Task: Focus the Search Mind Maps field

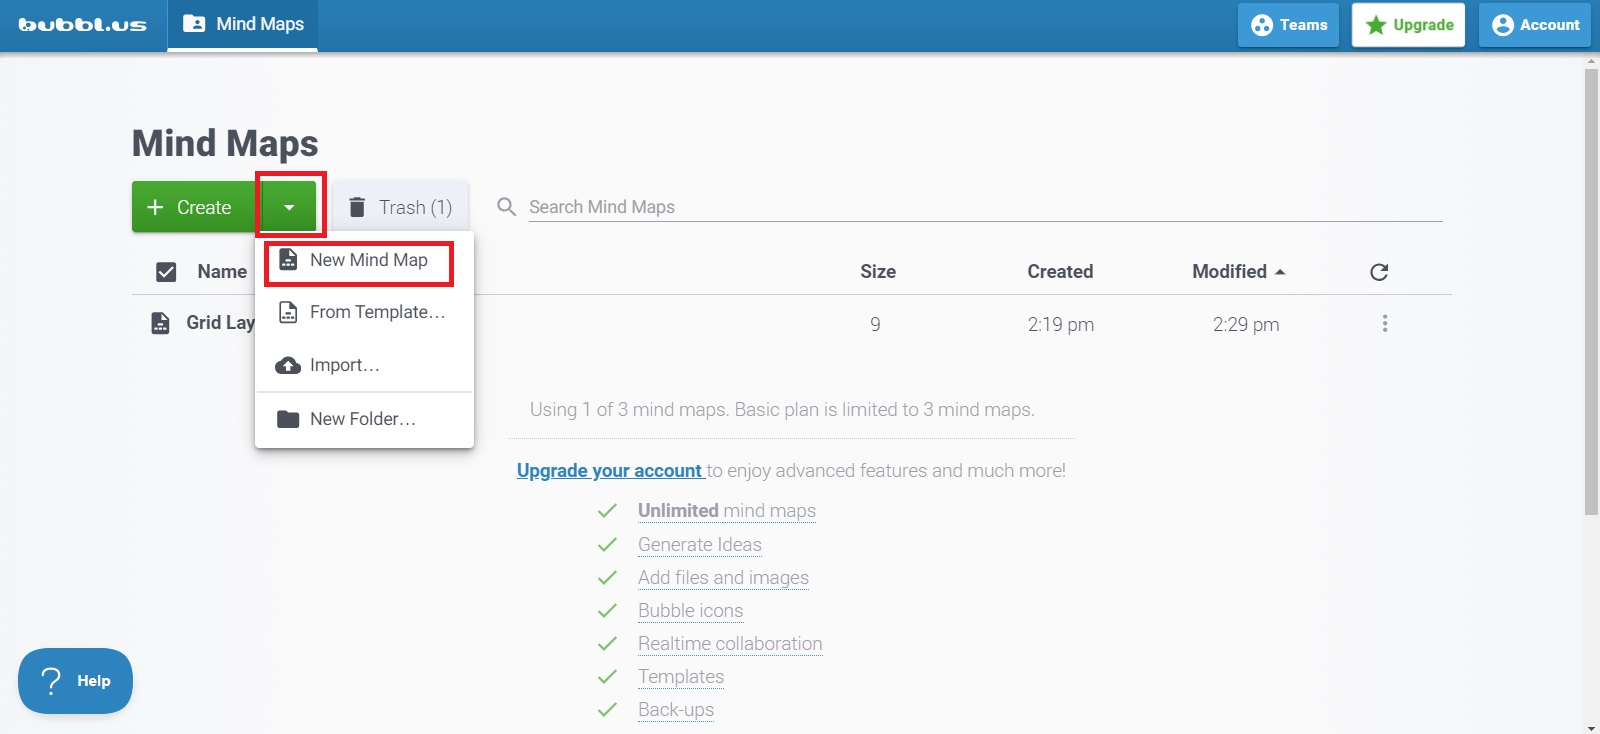Action: click(985, 207)
